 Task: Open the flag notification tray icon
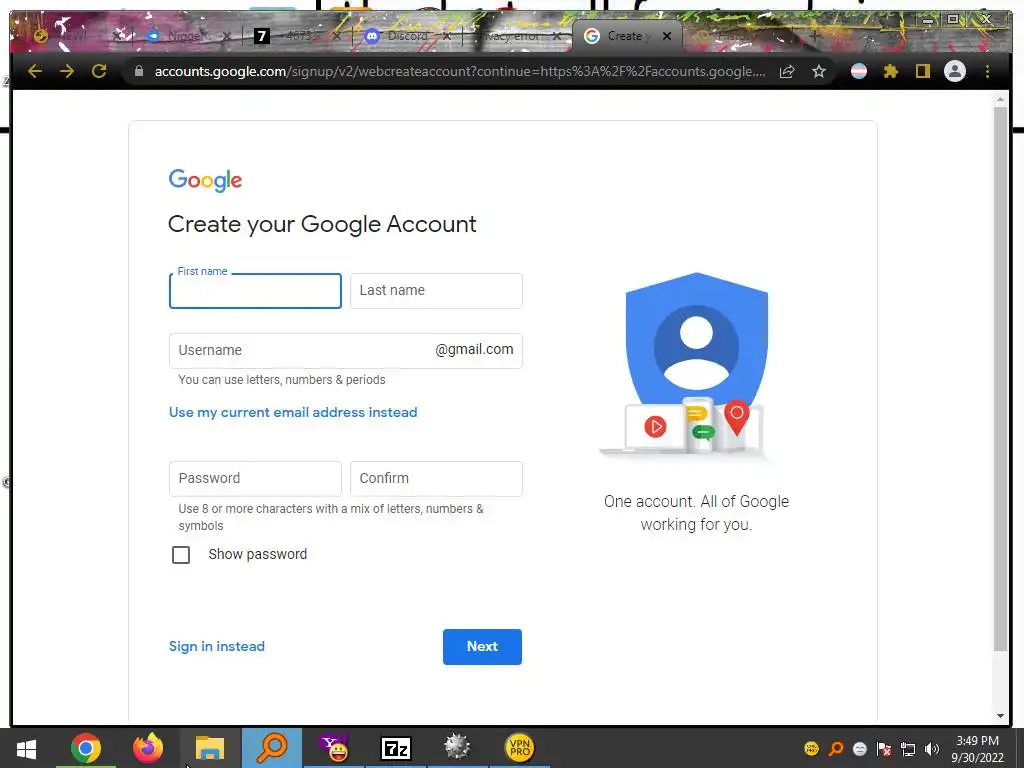(884, 748)
